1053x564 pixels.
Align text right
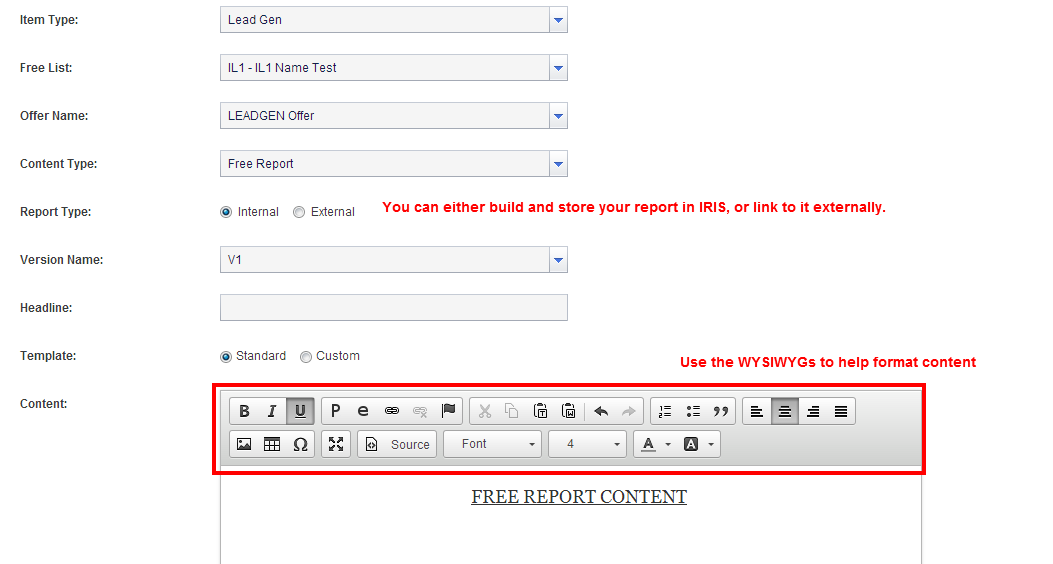click(x=813, y=411)
